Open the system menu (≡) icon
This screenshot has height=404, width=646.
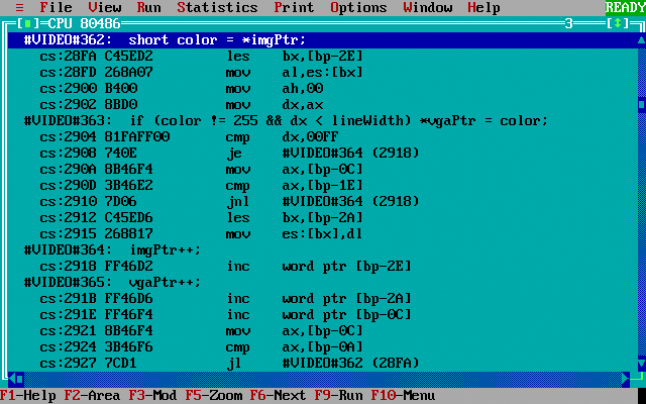19,7
